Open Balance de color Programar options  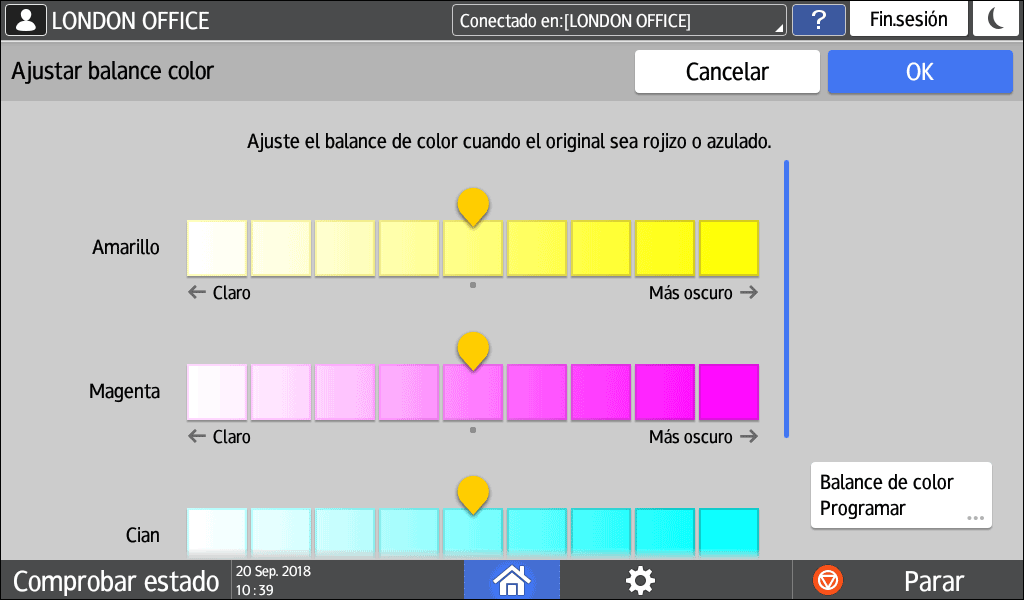(x=901, y=495)
